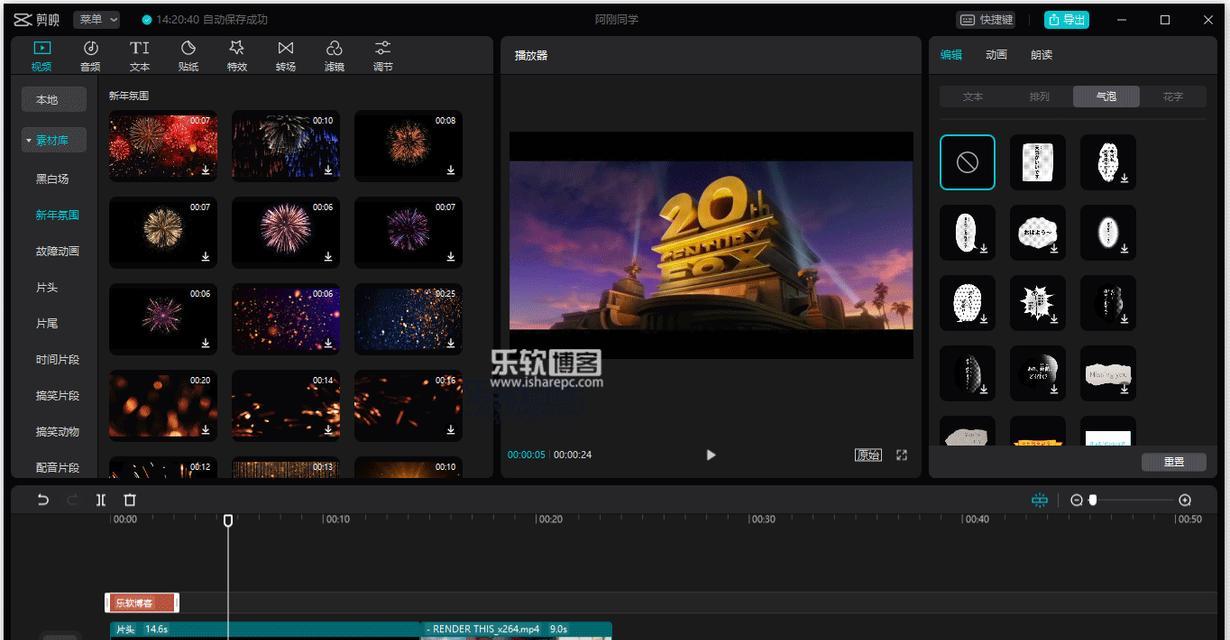
Task: Select 故障动画 category
Action: pos(57,251)
